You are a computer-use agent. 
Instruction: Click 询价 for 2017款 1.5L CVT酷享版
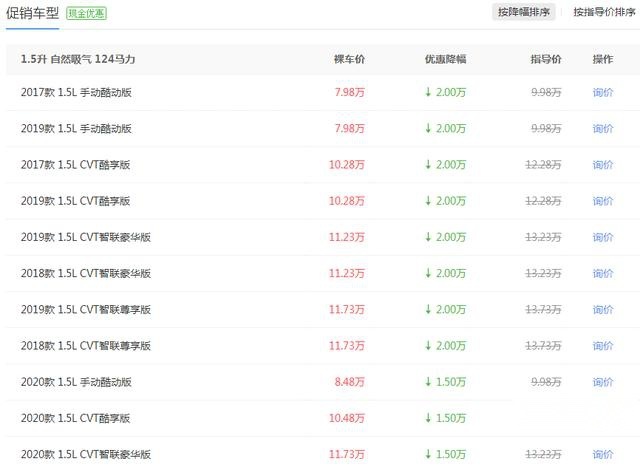(x=603, y=165)
